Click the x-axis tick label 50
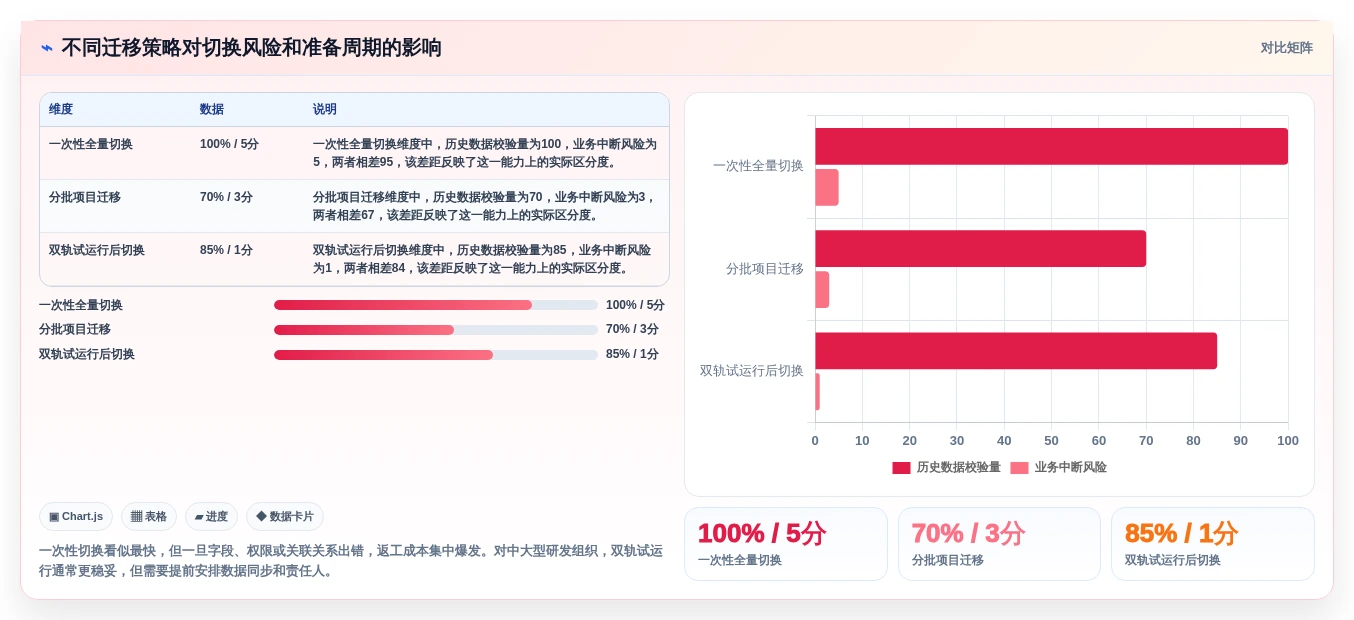 (x=1051, y=440)
